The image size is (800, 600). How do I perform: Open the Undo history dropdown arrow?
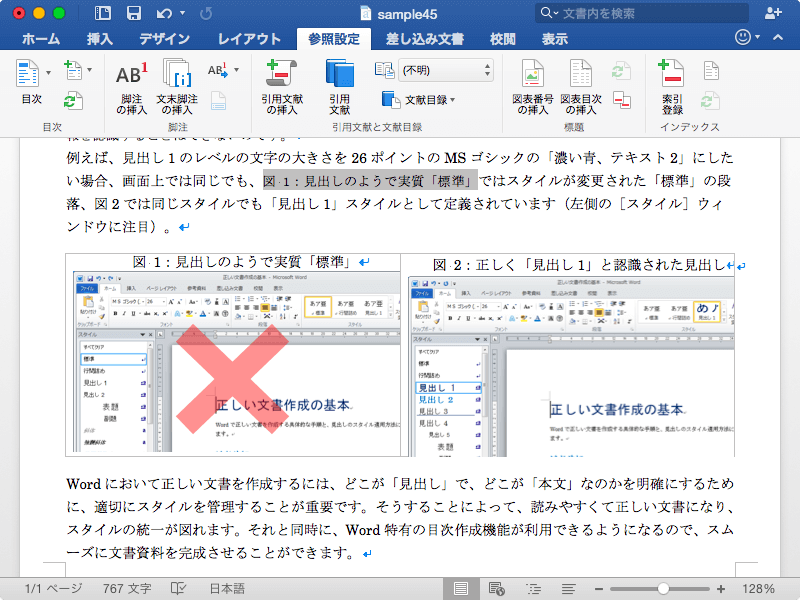click(183, 13)
